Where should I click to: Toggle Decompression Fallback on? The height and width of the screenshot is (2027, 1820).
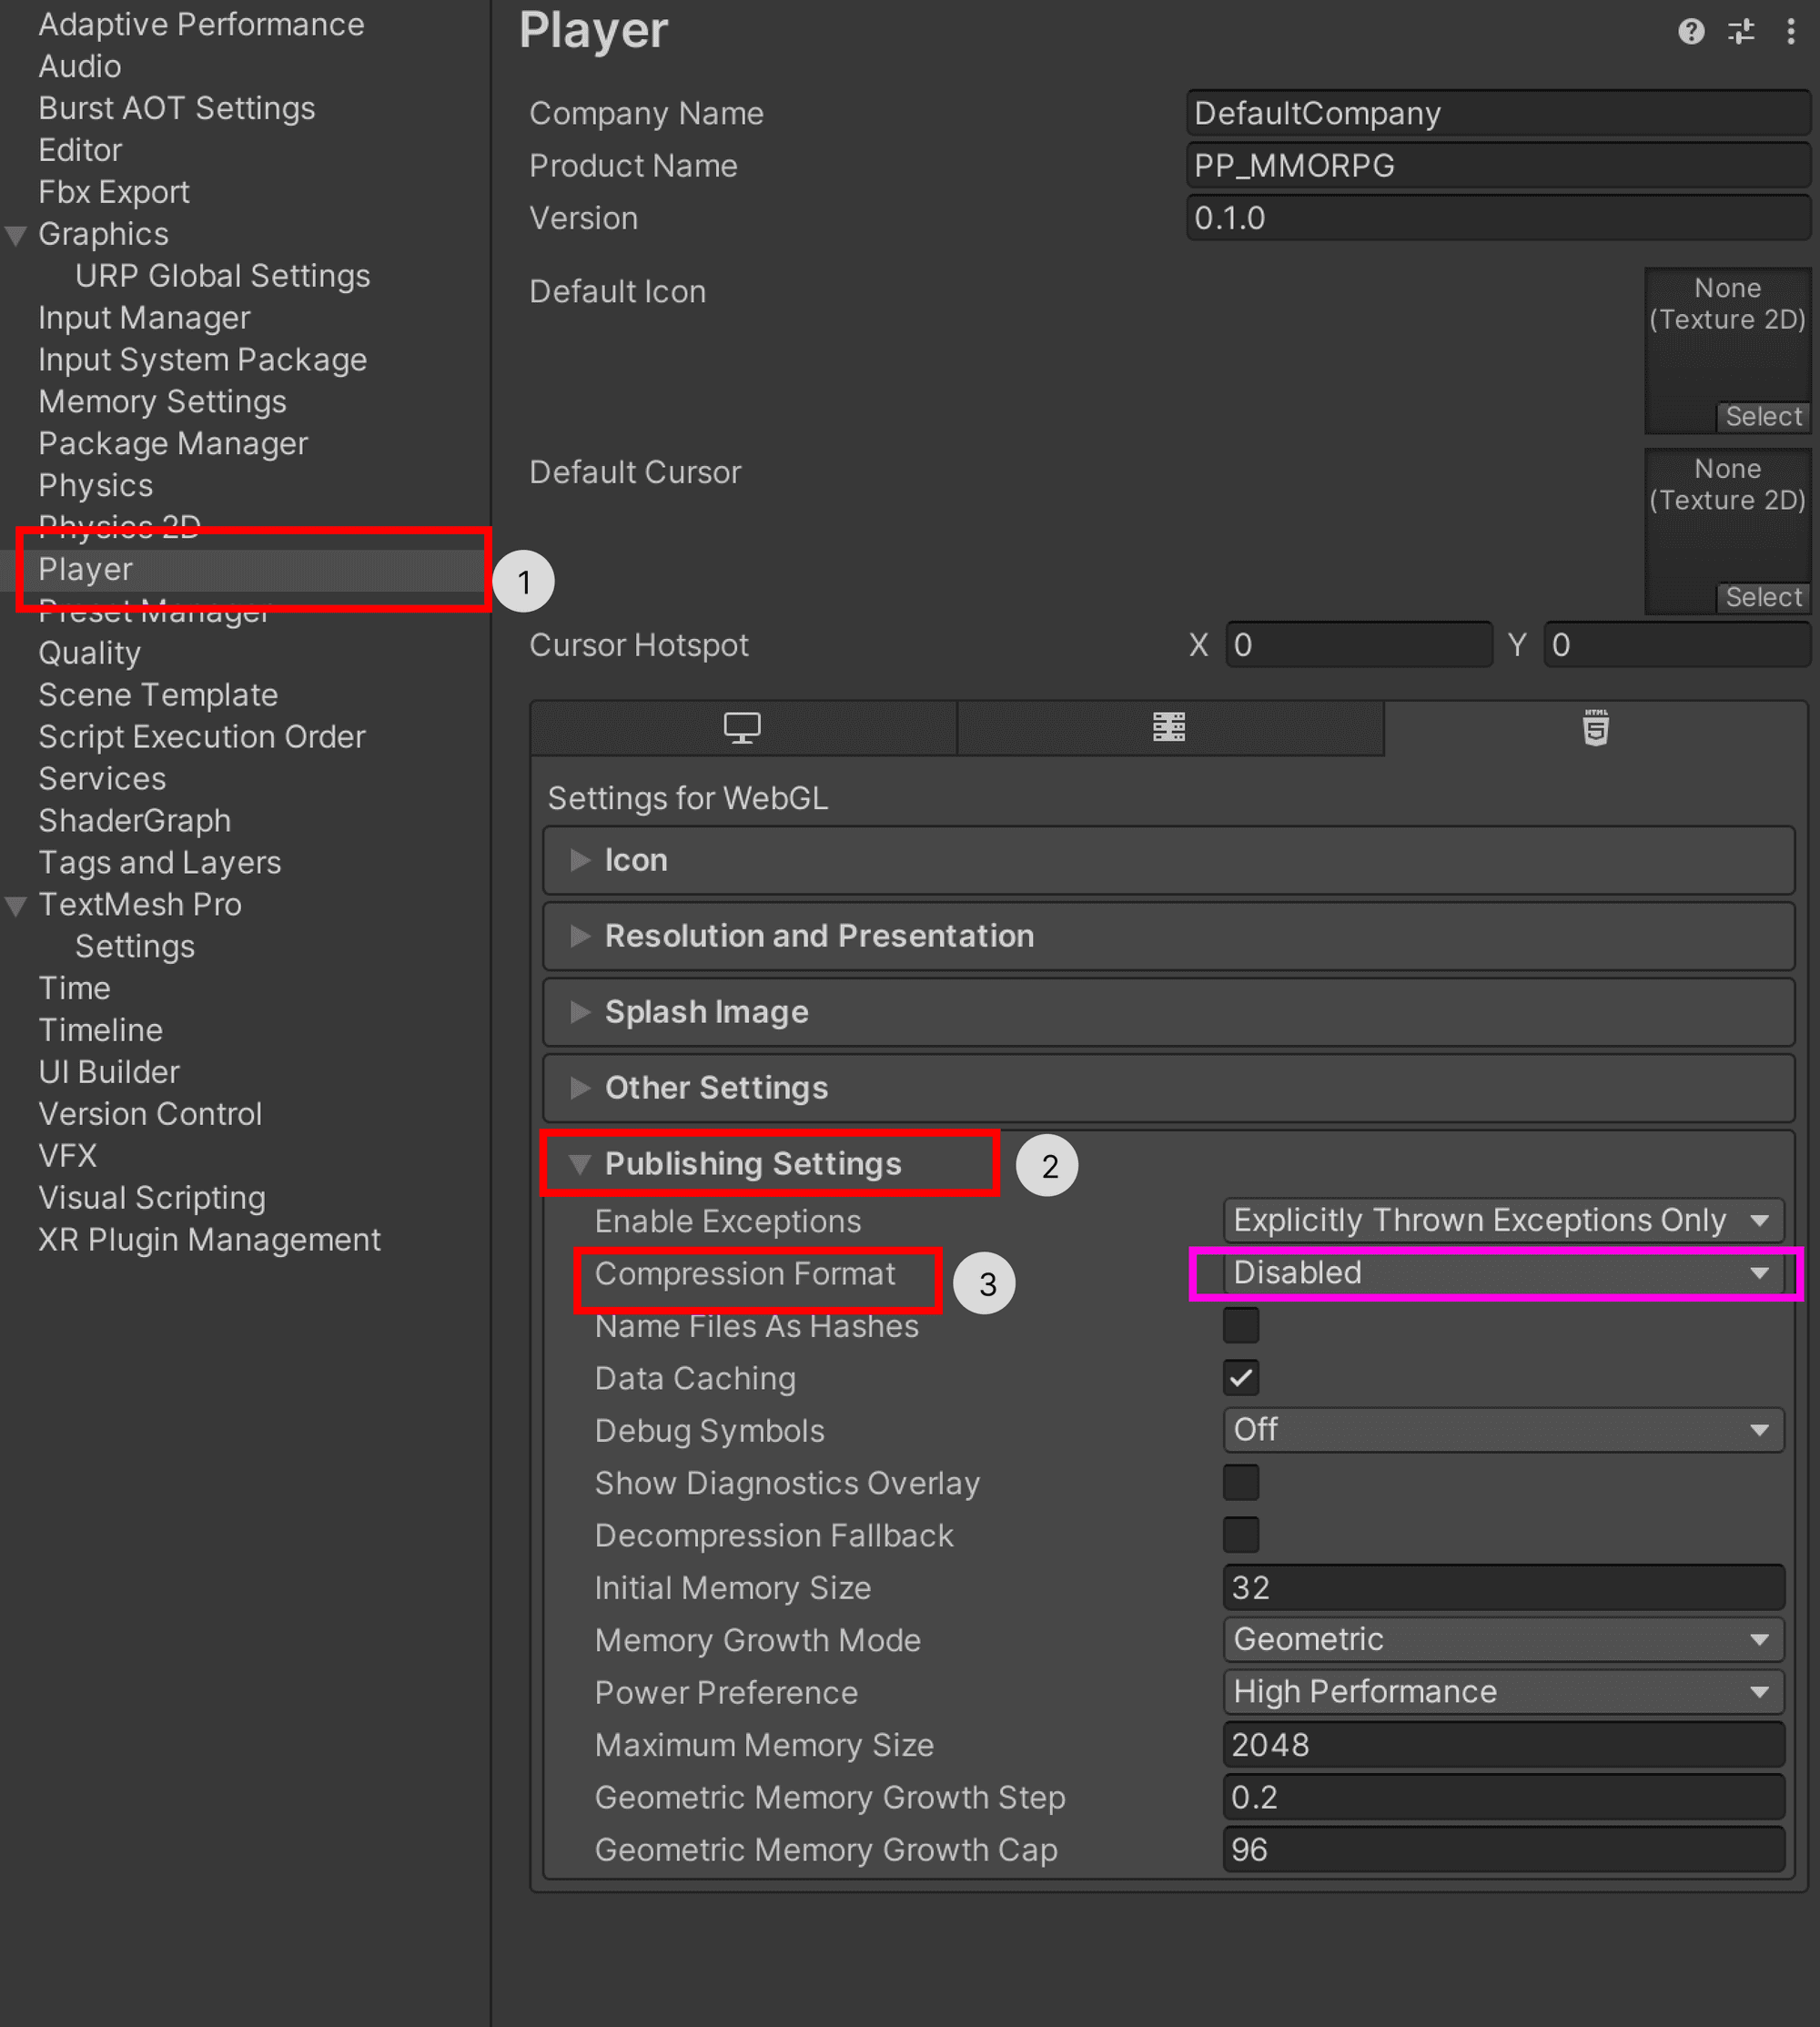click(1240, 1535)
